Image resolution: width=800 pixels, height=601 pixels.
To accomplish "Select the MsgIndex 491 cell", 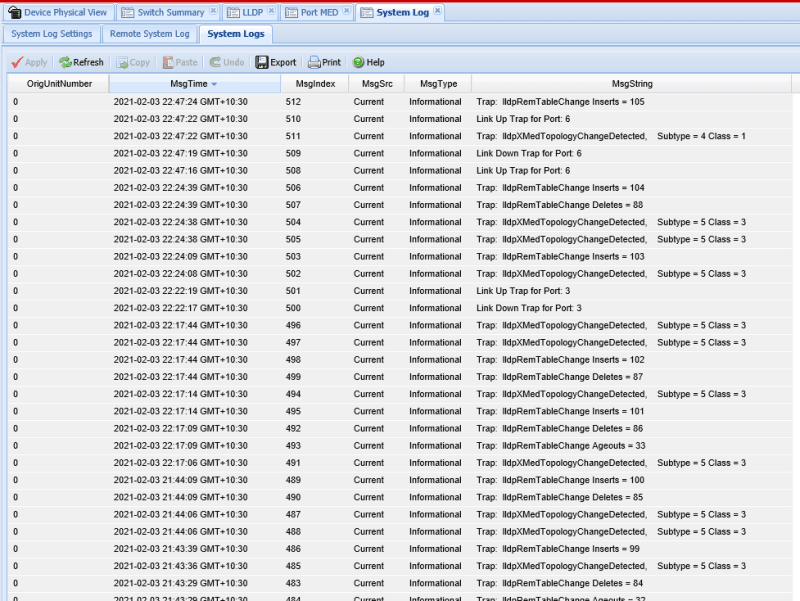I will [x=293, y=463].
